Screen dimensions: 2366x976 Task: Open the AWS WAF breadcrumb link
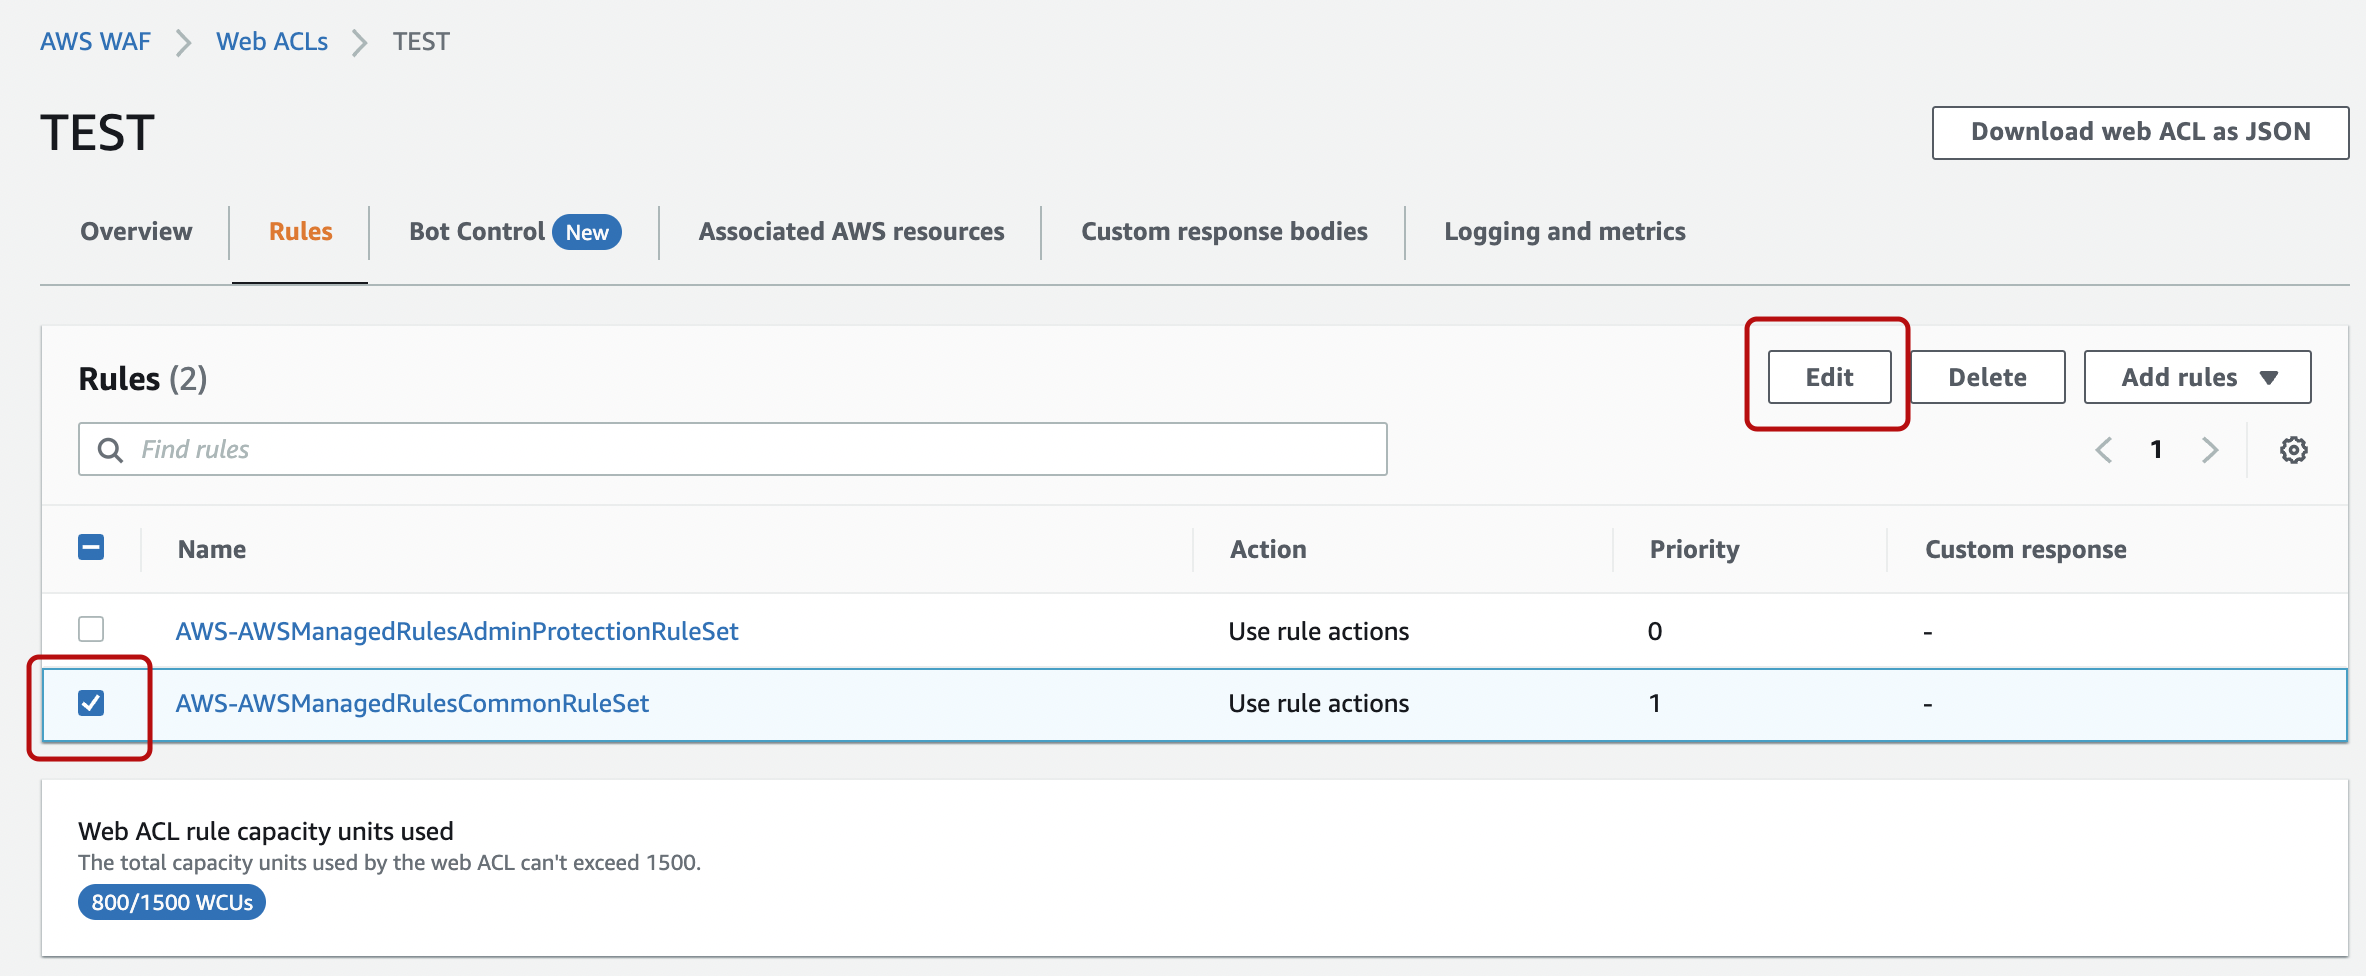(95, 42)
